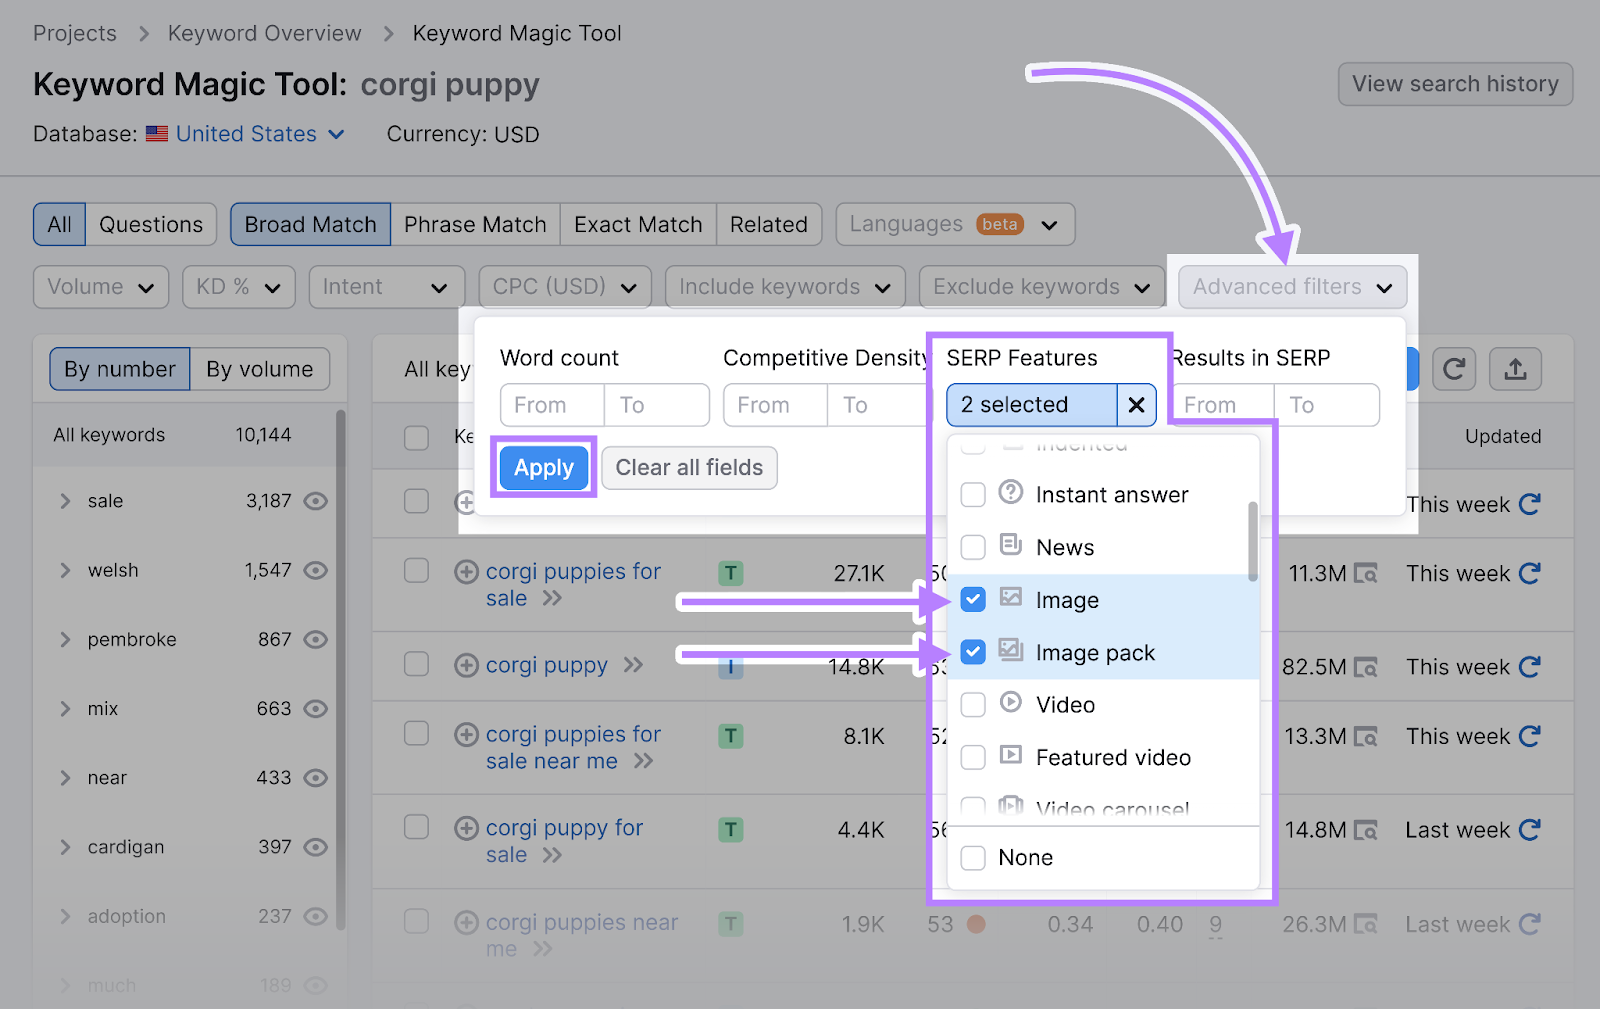Image resolution: width=1600 pixels, height=1009 pixels.
Task: Switch to the Questions tab
Action: click(x=151, y=224)
